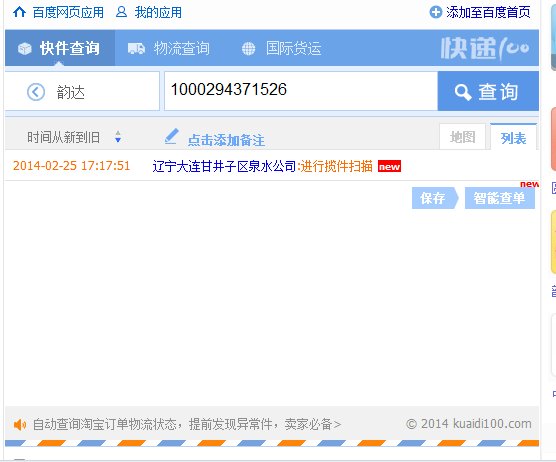This screenshot has height=462, width=556.
Task: Click the truck icon on 物流查询
Action: click(x=137, y=49)
